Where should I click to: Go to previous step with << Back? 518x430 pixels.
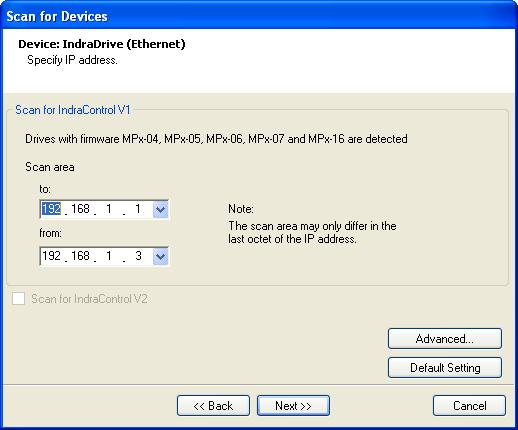point(213,406)
